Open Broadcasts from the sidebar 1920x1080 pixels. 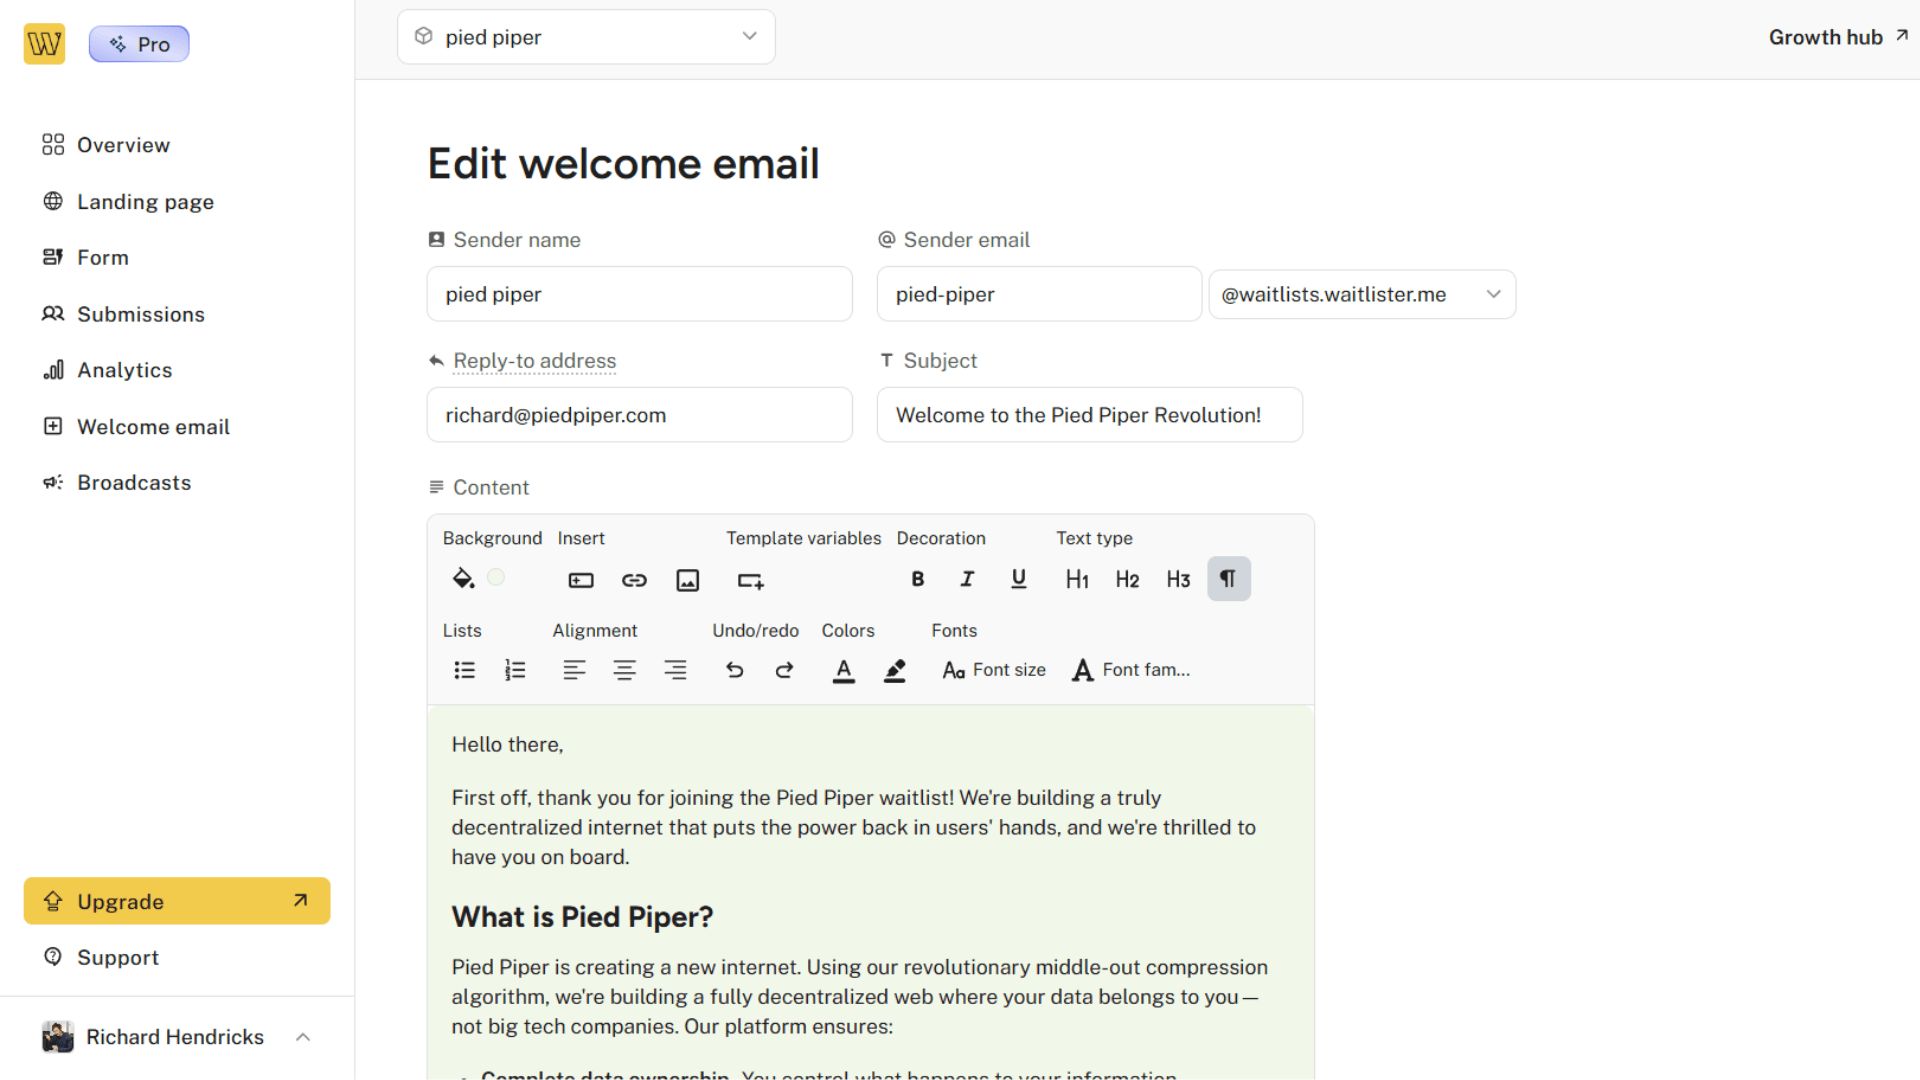[134, 483]
